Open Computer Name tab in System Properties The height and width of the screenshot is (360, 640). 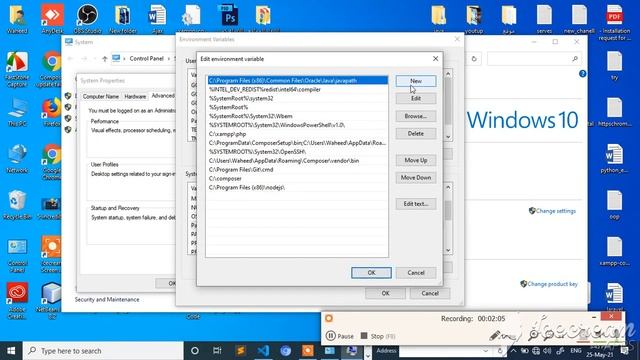(100, 97)
